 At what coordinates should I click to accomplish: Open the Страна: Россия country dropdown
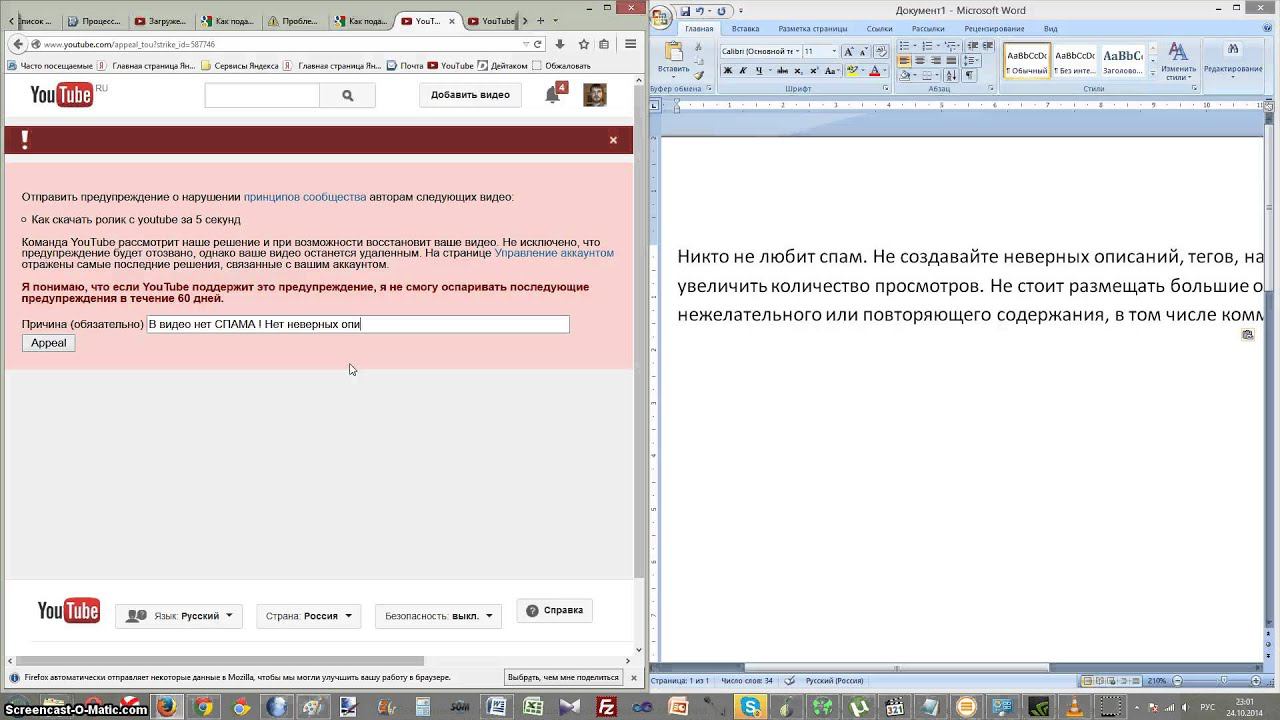pyautogui.click(x=309, y=616)
